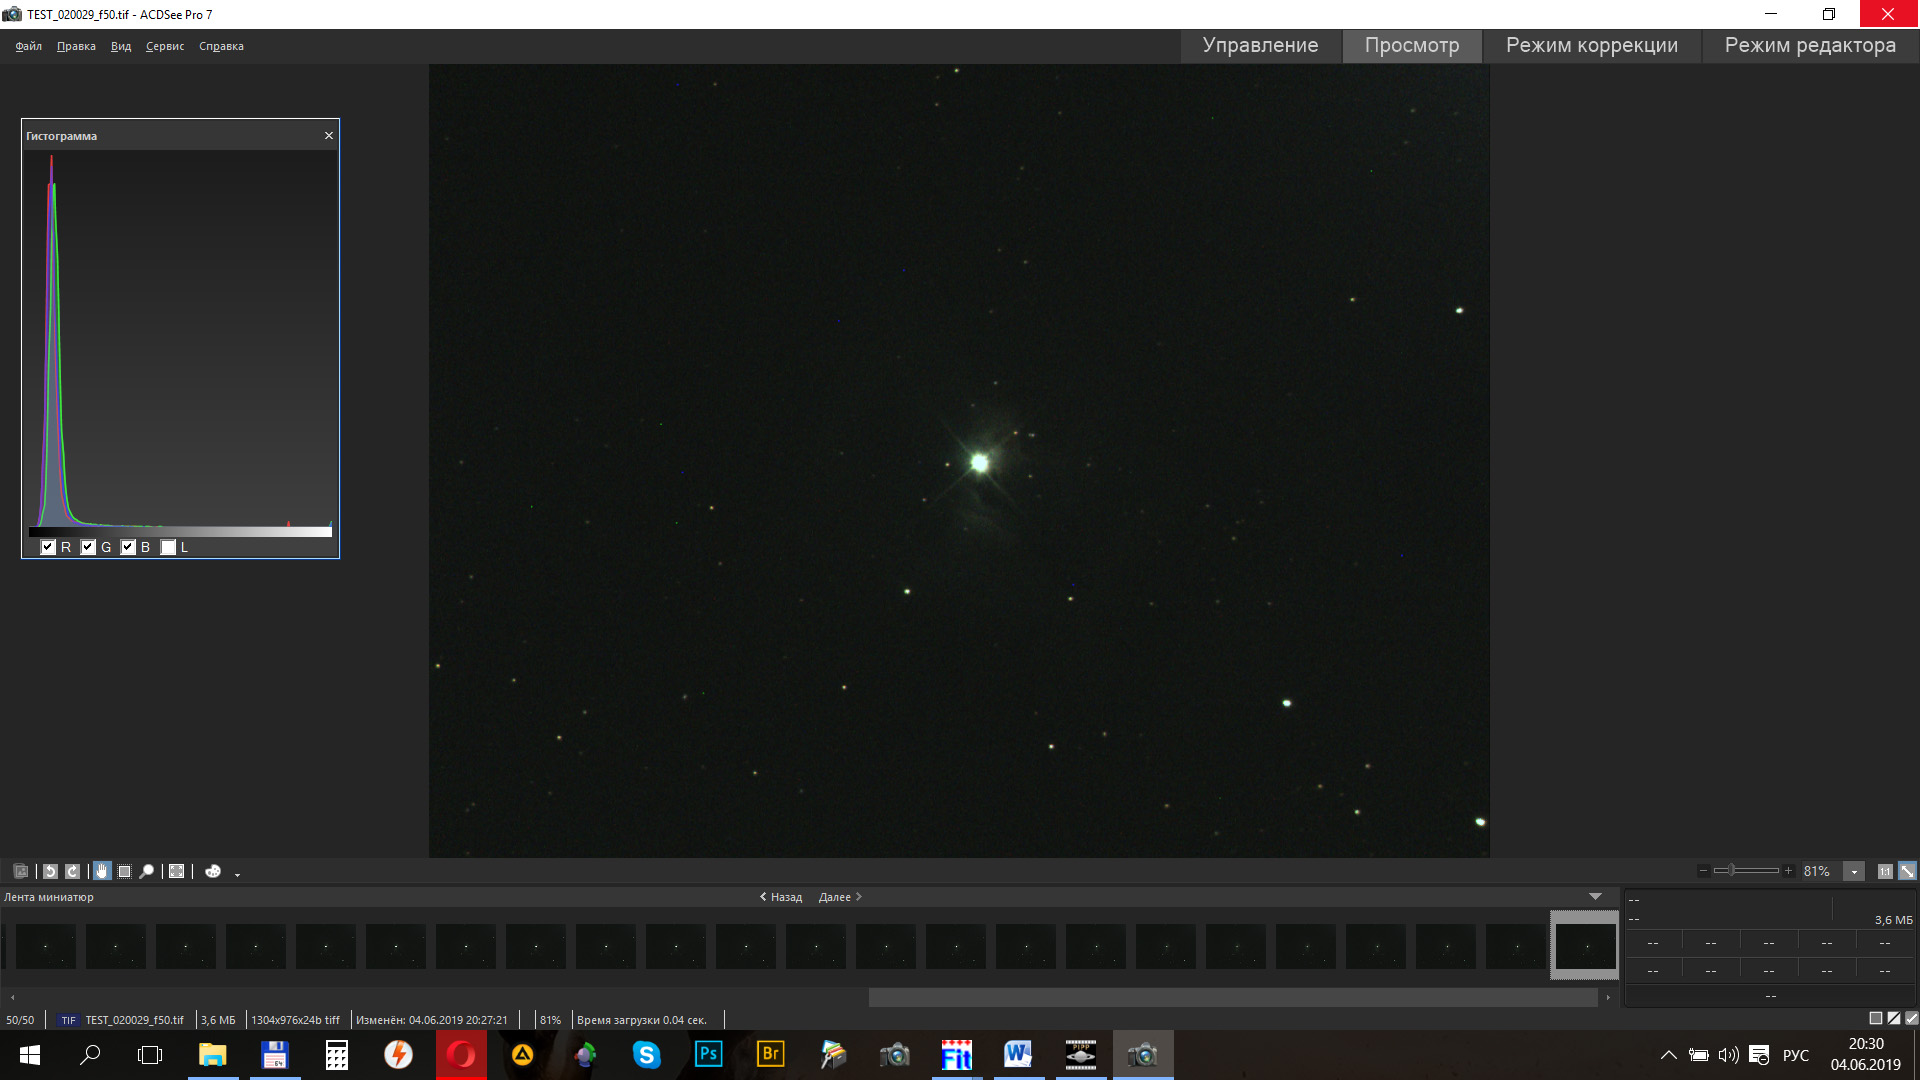Select the Hand scroll tool
Image resolution: width=1920 pixels, height=1080 pixels.
[102, 871]
